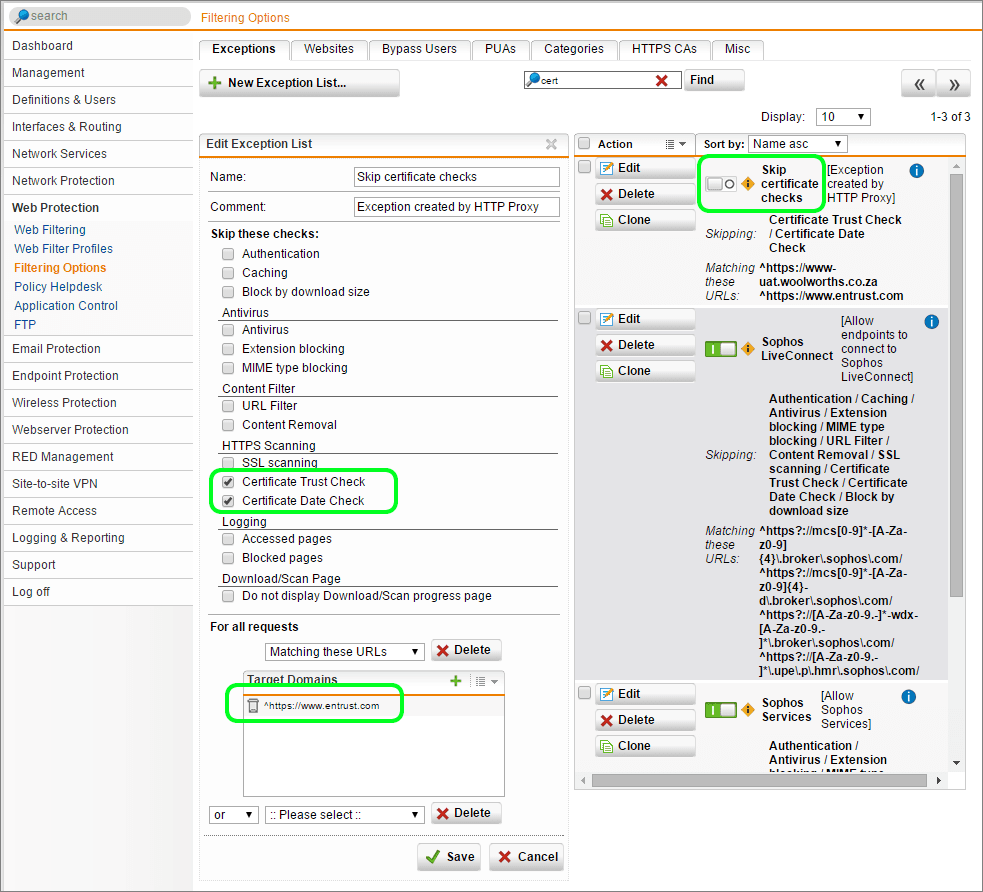
Task: Disable the Sophos LiveConnect toggle
Action: point(720,349)
